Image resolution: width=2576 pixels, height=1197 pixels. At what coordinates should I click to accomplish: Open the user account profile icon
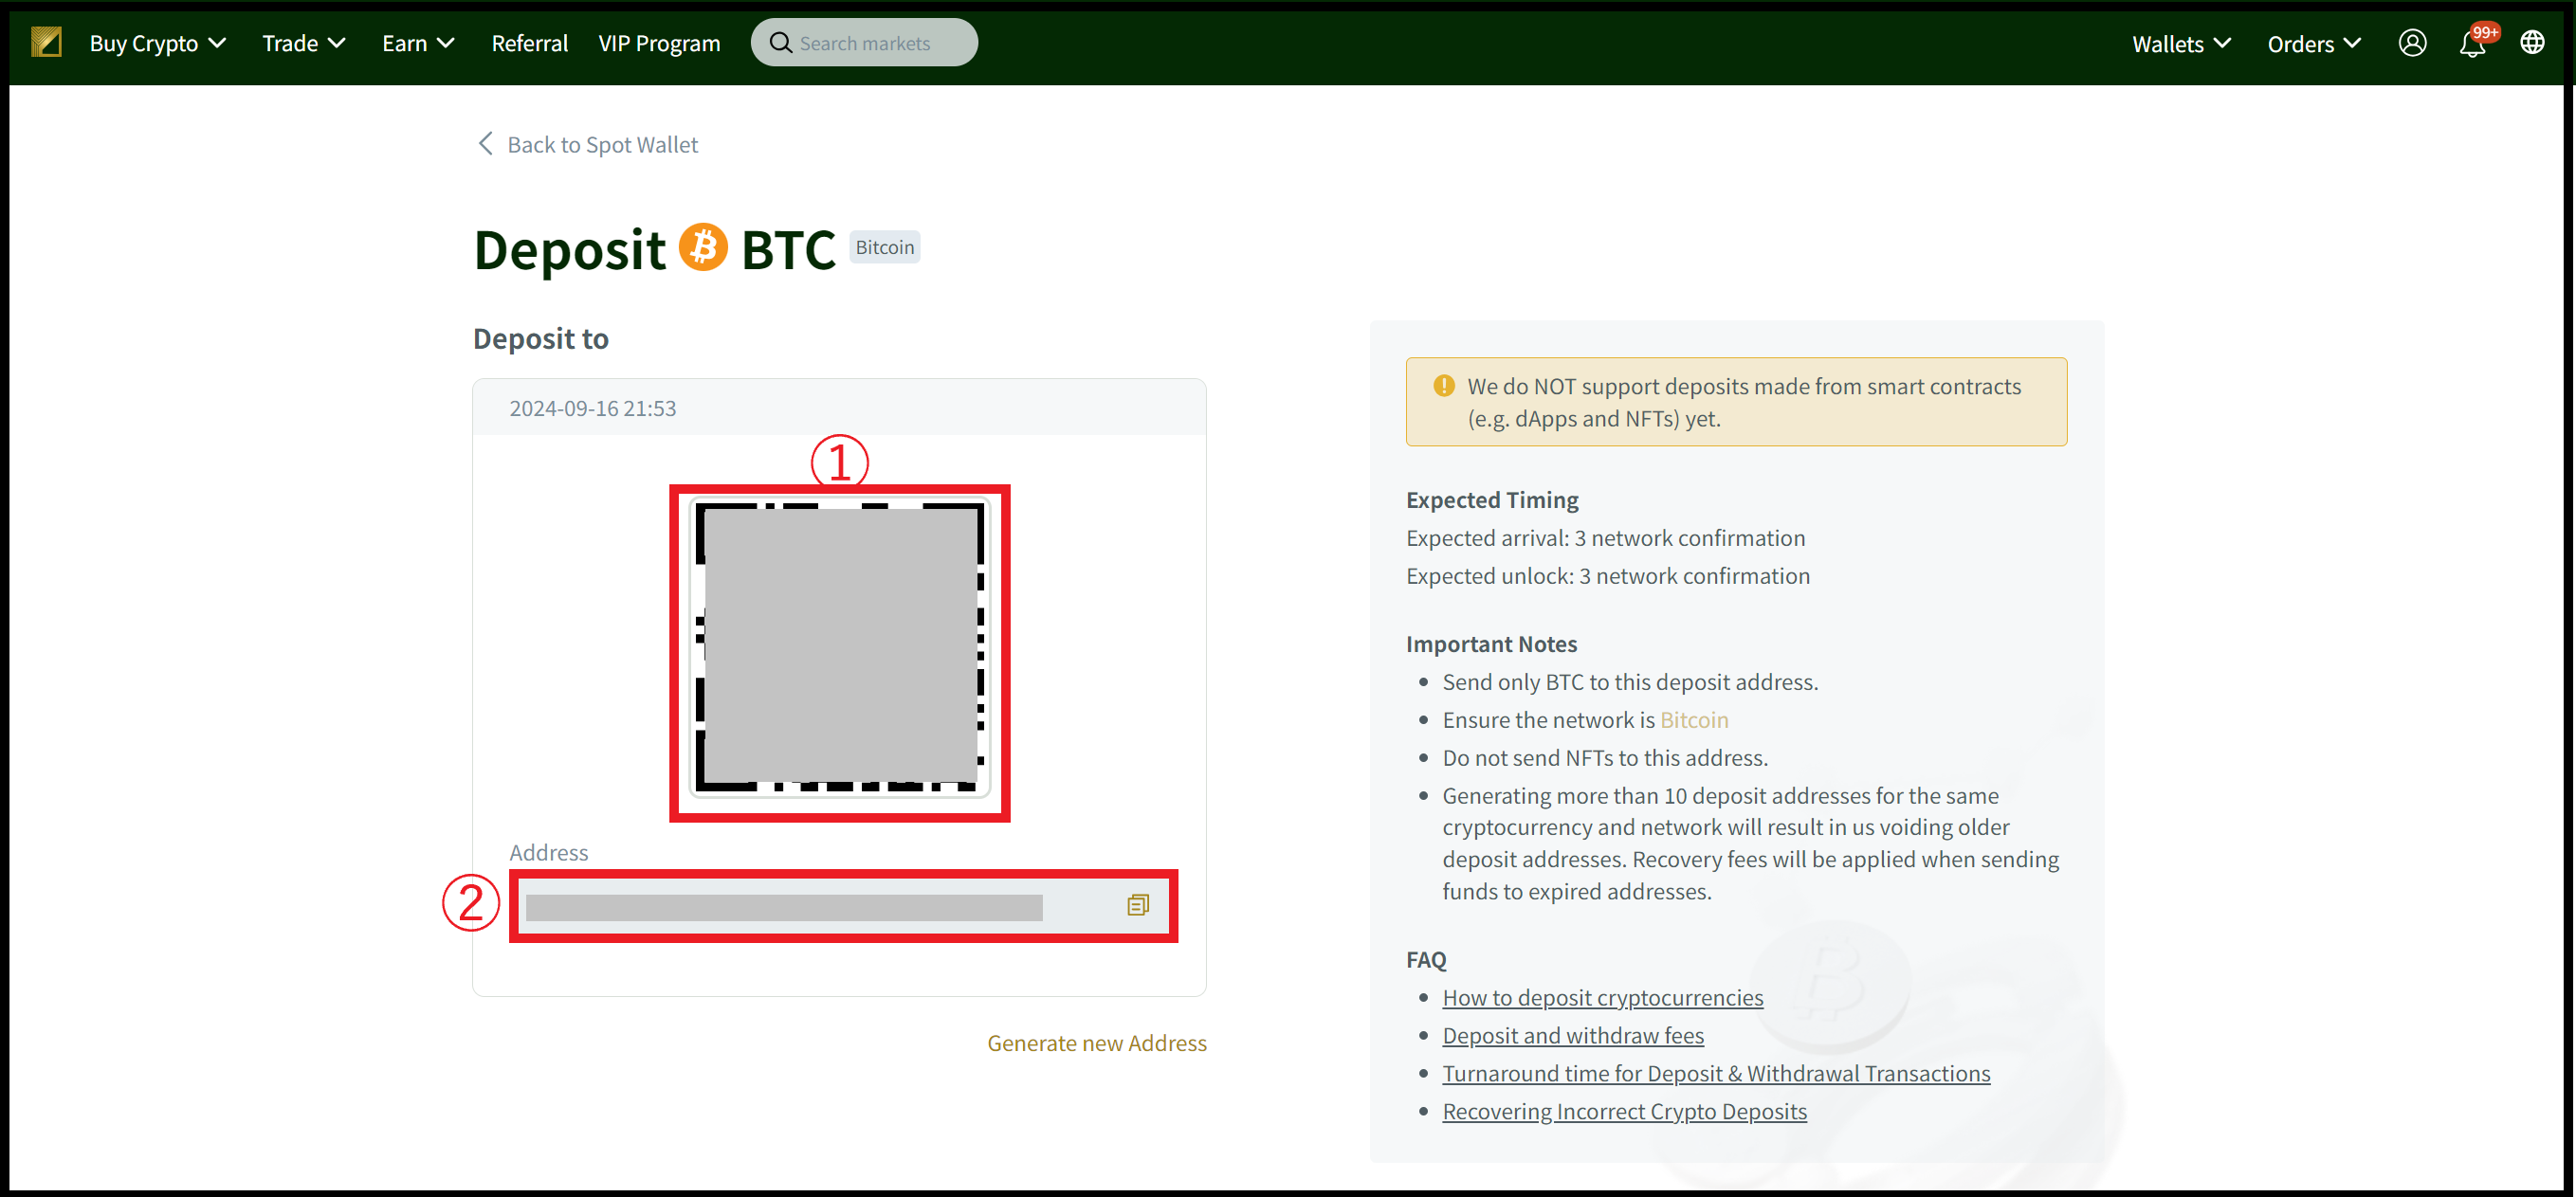click(x=2412, y=43)
